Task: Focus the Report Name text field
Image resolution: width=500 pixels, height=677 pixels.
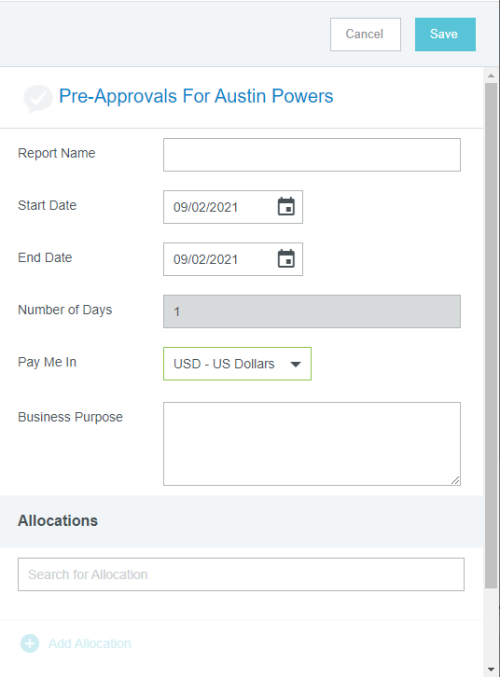Action: coord(312,155)
